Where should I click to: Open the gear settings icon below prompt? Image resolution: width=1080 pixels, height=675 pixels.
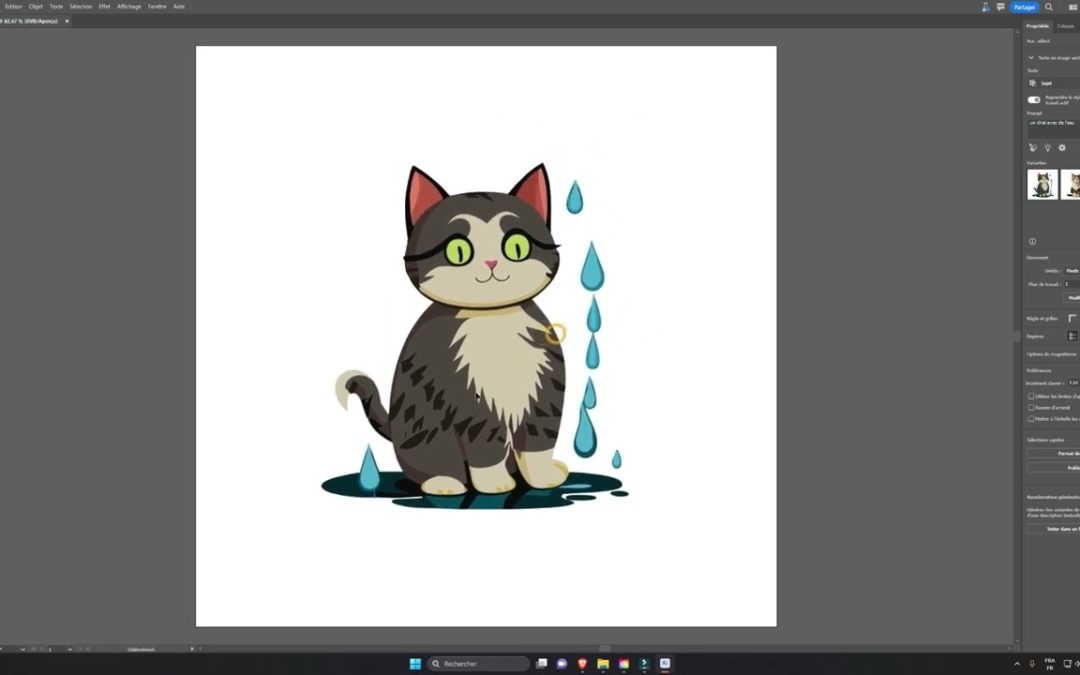coord(1061,147)
